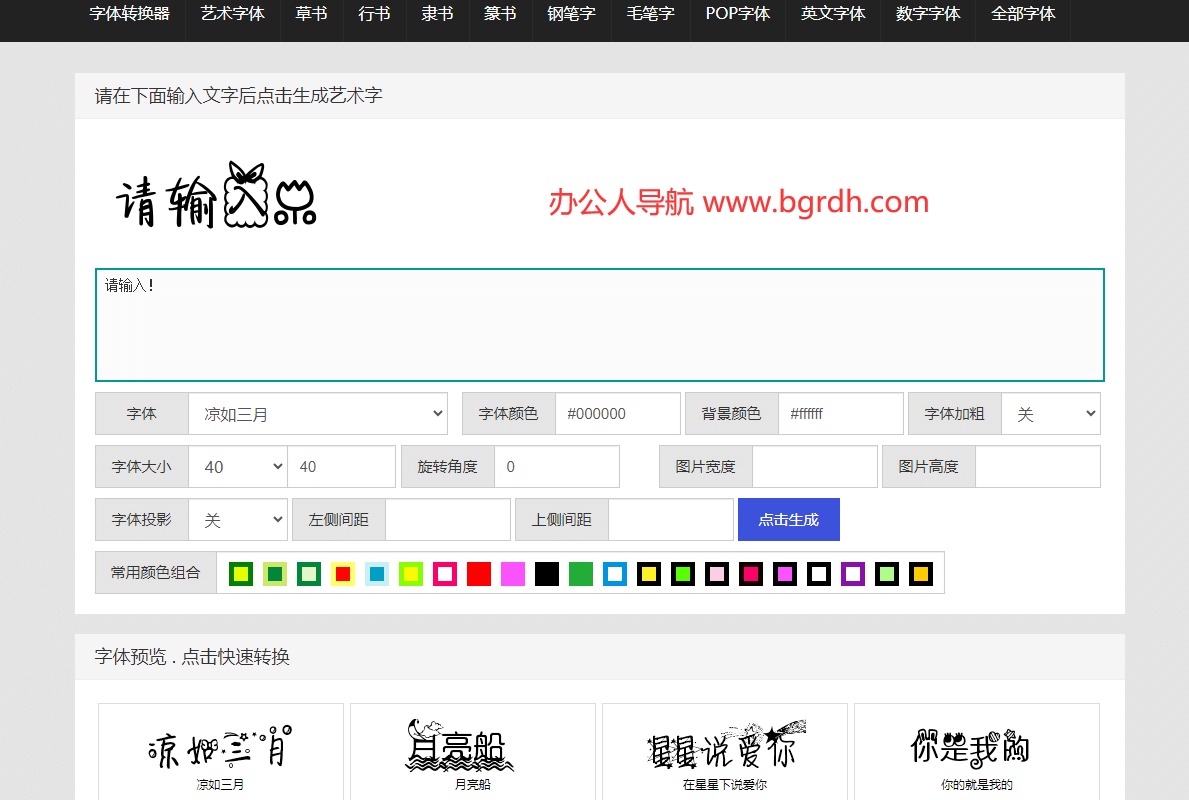The width and height of the screenshot is (1189, 800).
Task: Edit the 旋转角度 rotation value
Action: pos(557,466)
